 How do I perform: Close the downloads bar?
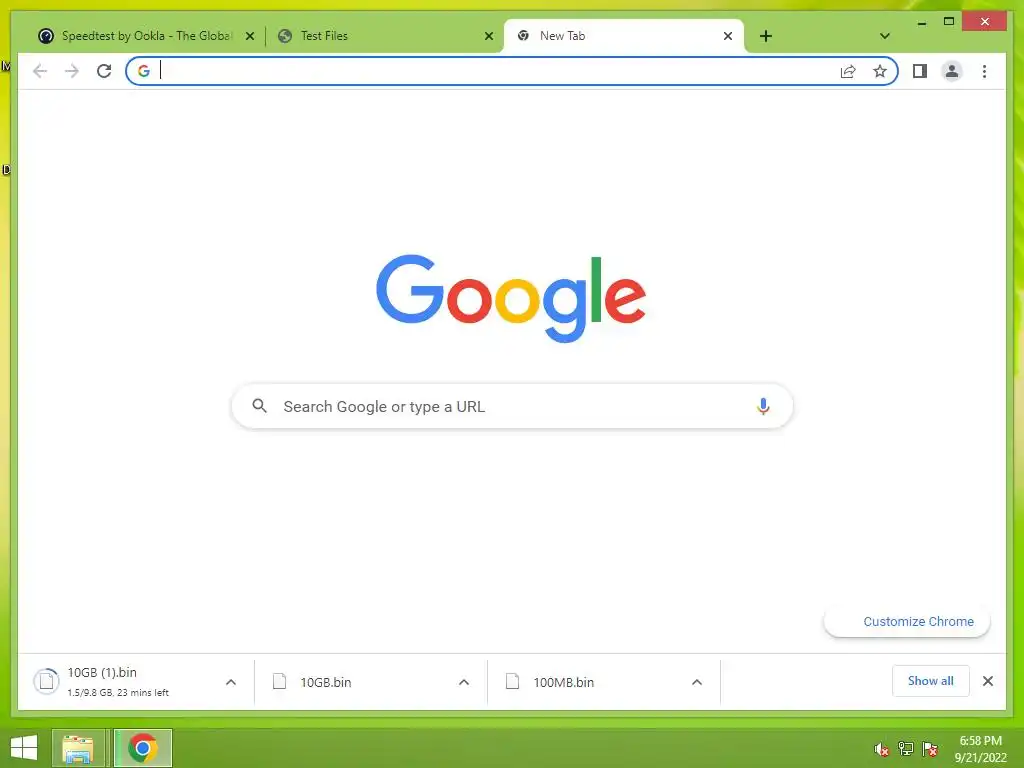coord(988,681)
